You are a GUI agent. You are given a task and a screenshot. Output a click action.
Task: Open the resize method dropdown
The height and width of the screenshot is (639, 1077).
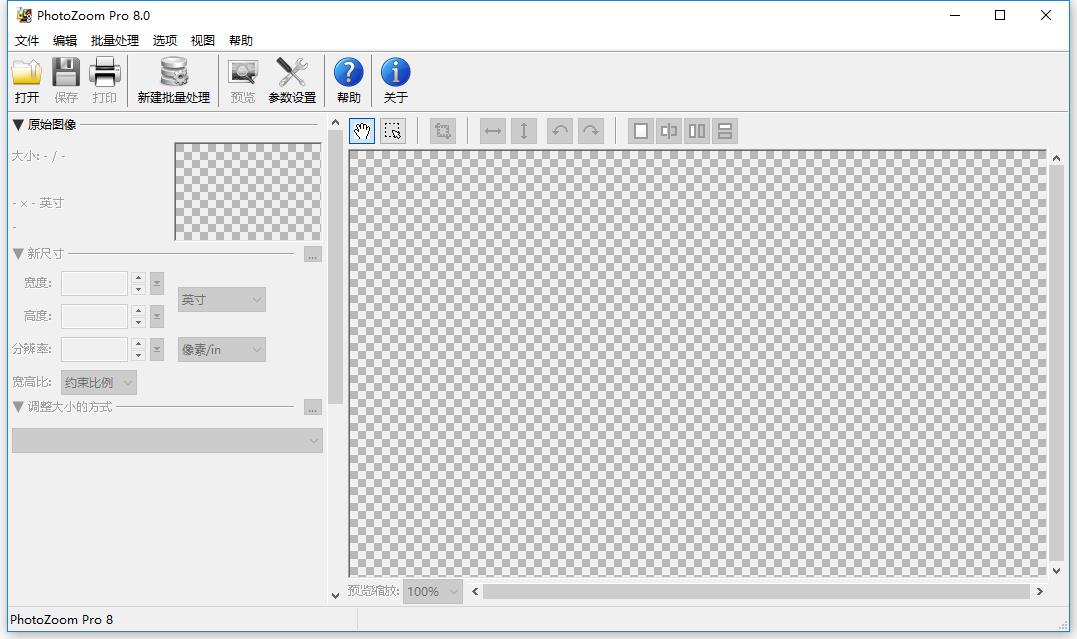pyautogui.click(x=167, y=440)
